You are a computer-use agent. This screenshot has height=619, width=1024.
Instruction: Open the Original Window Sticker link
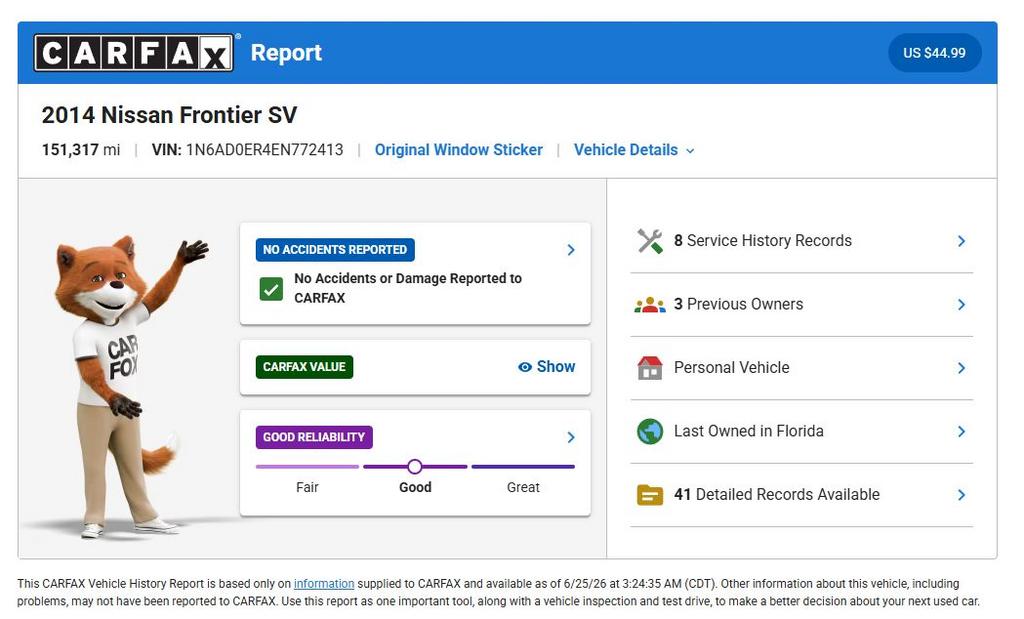point(458,150)
